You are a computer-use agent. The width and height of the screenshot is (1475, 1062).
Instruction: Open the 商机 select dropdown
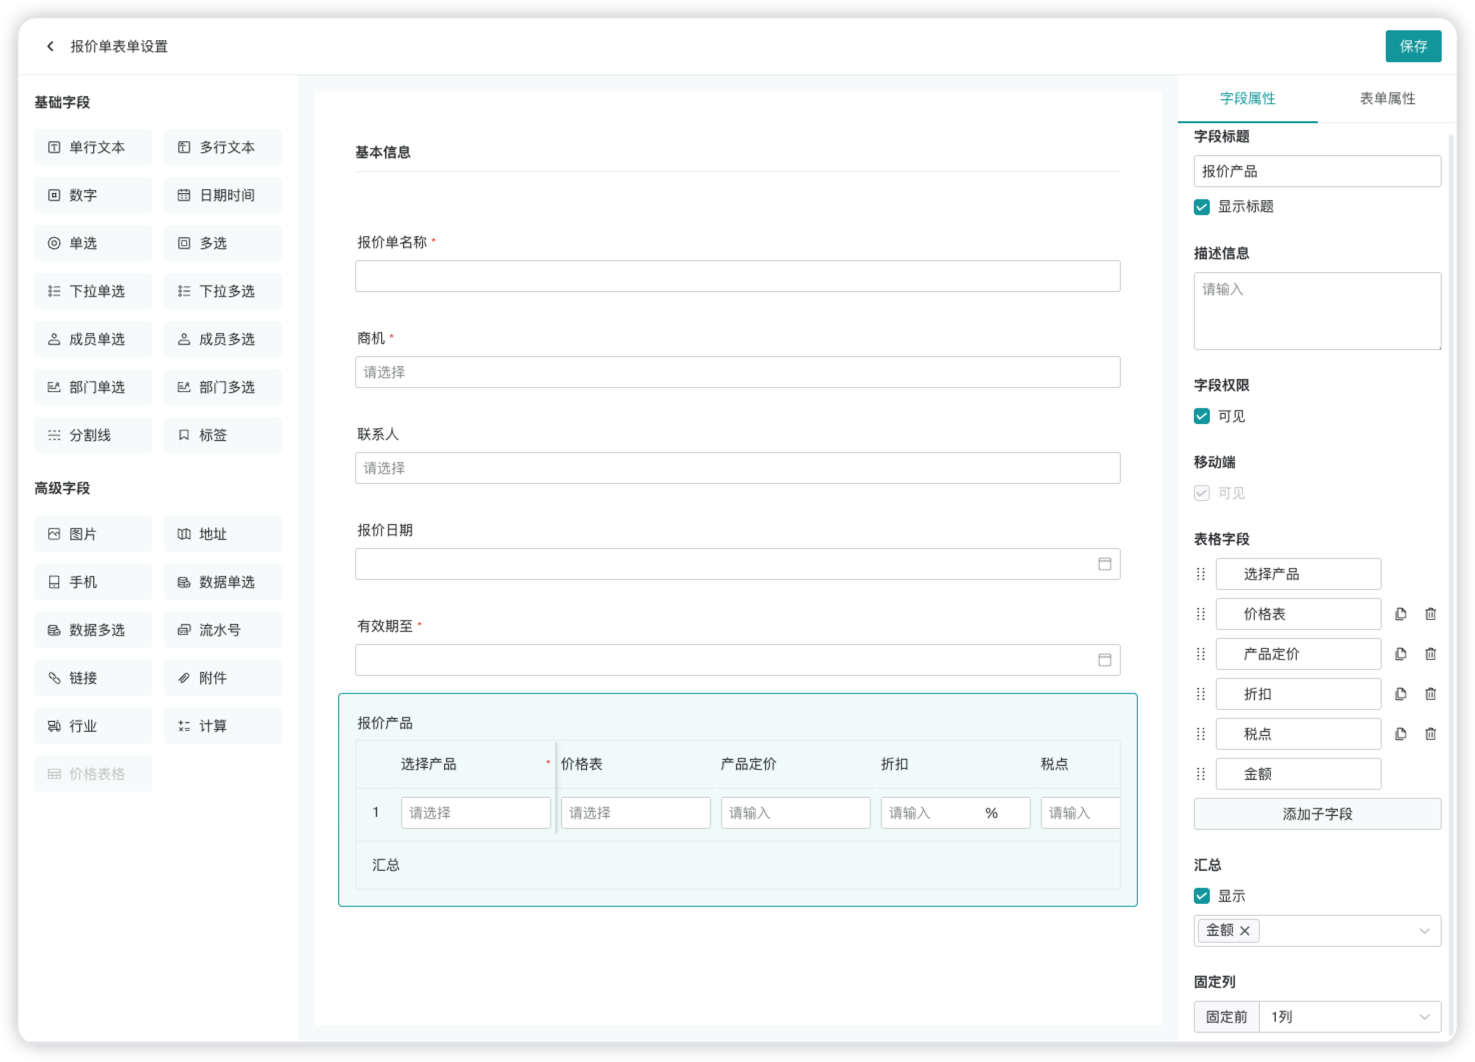coord(737,372)
